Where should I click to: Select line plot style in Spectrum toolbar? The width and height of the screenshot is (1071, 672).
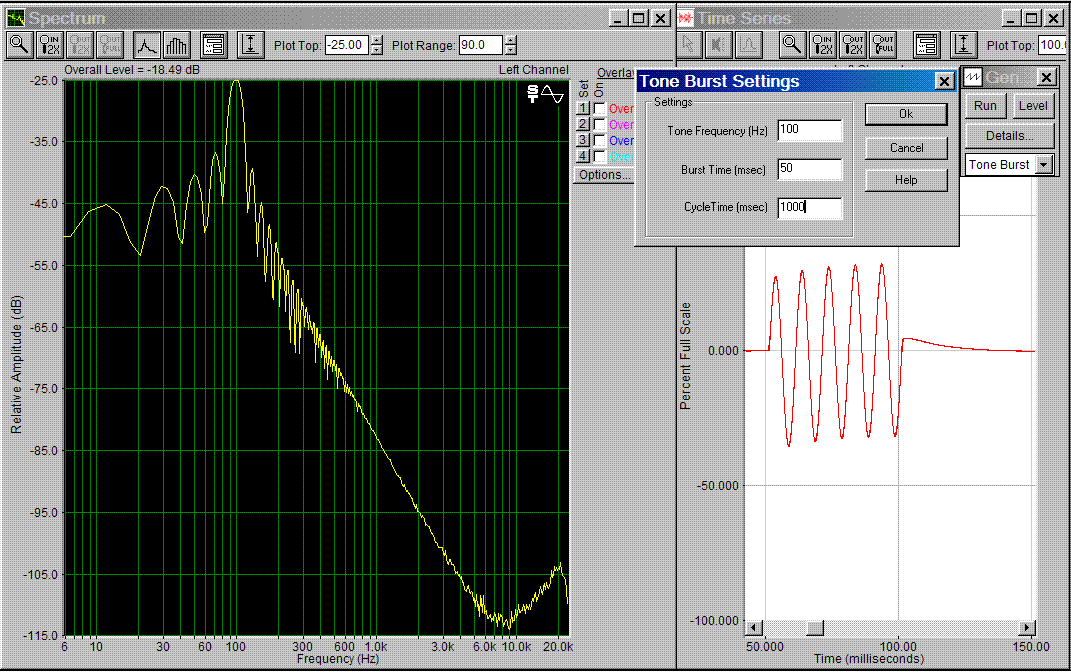click(x=147, y=45)
